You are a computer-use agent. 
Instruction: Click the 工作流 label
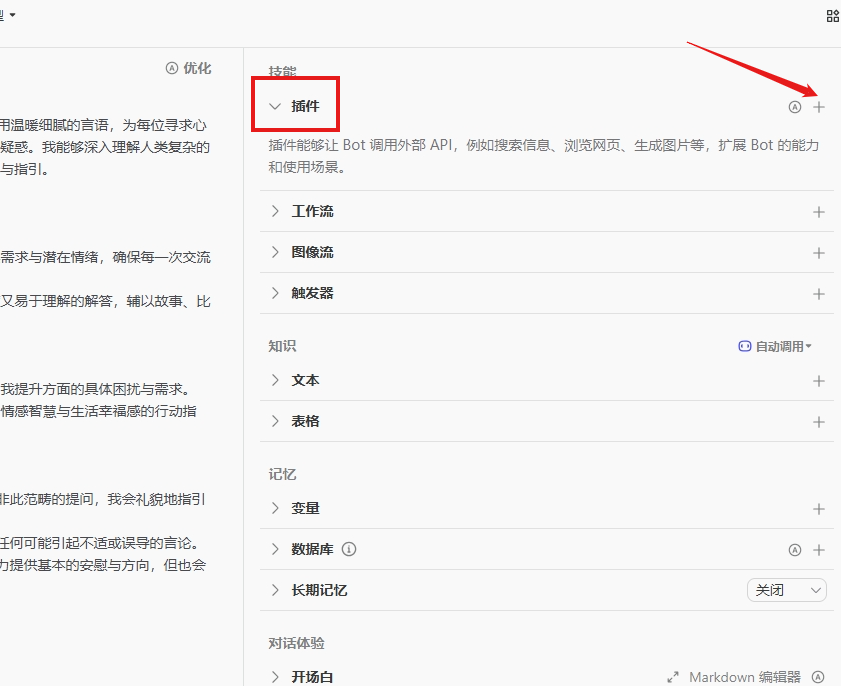pos(312,211)
